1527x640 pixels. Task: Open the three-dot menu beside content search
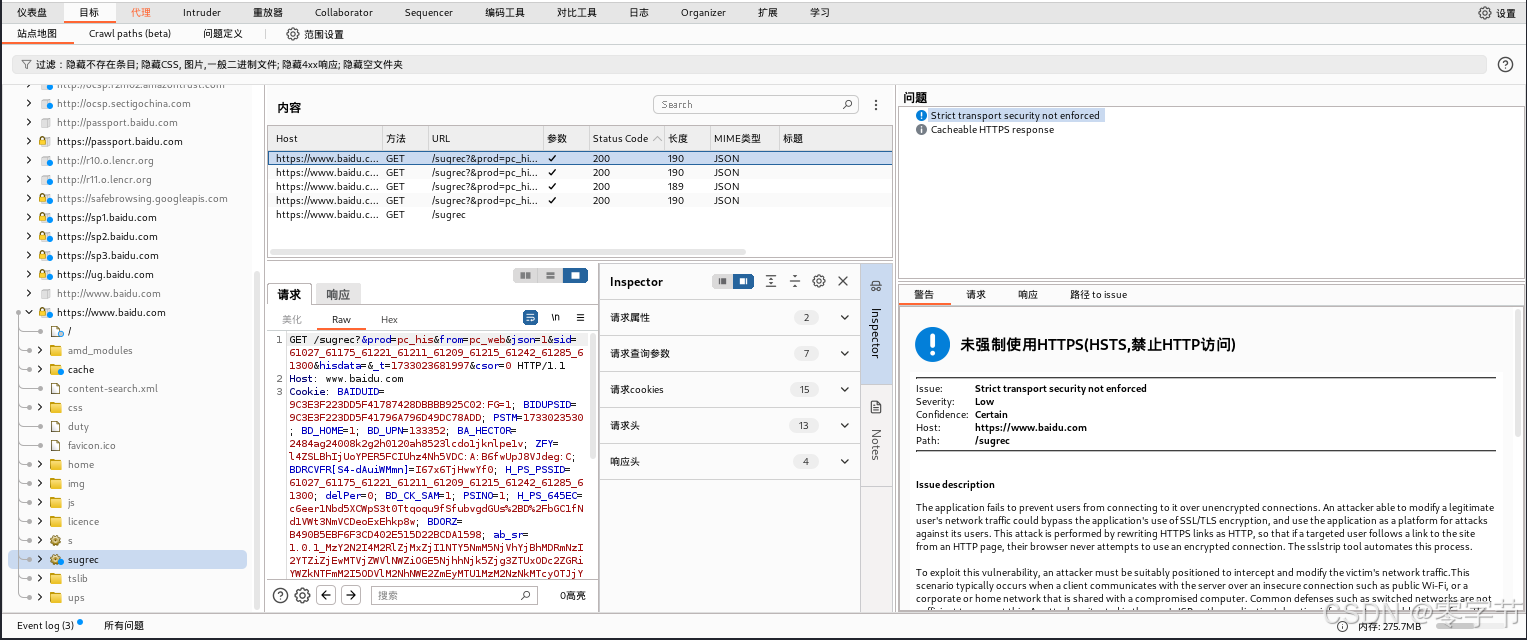[x=876, y=105]
